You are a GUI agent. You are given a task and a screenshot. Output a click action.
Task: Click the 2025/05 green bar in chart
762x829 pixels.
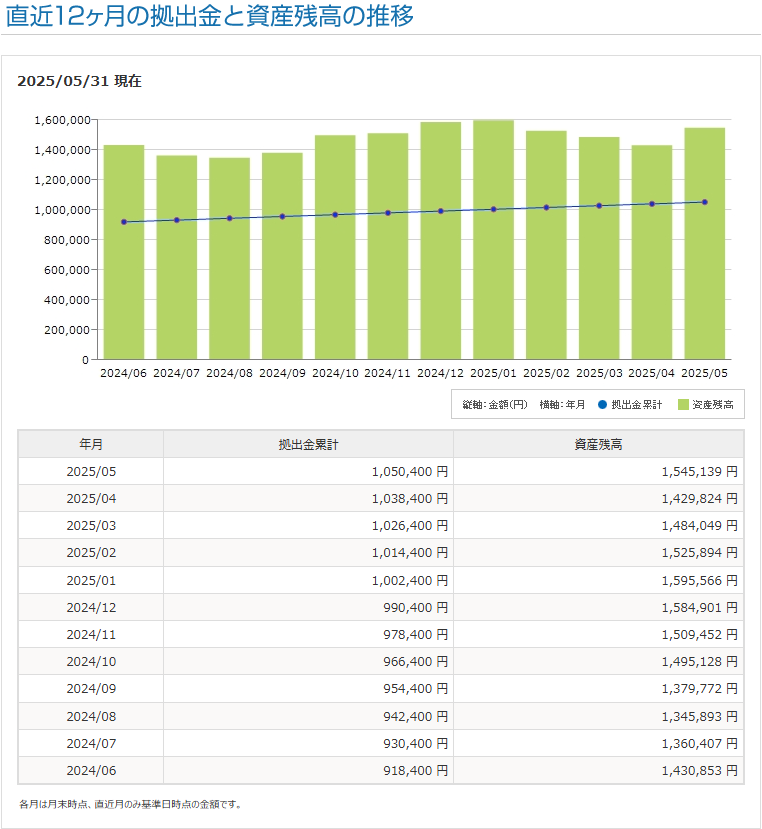pos(704,244)
